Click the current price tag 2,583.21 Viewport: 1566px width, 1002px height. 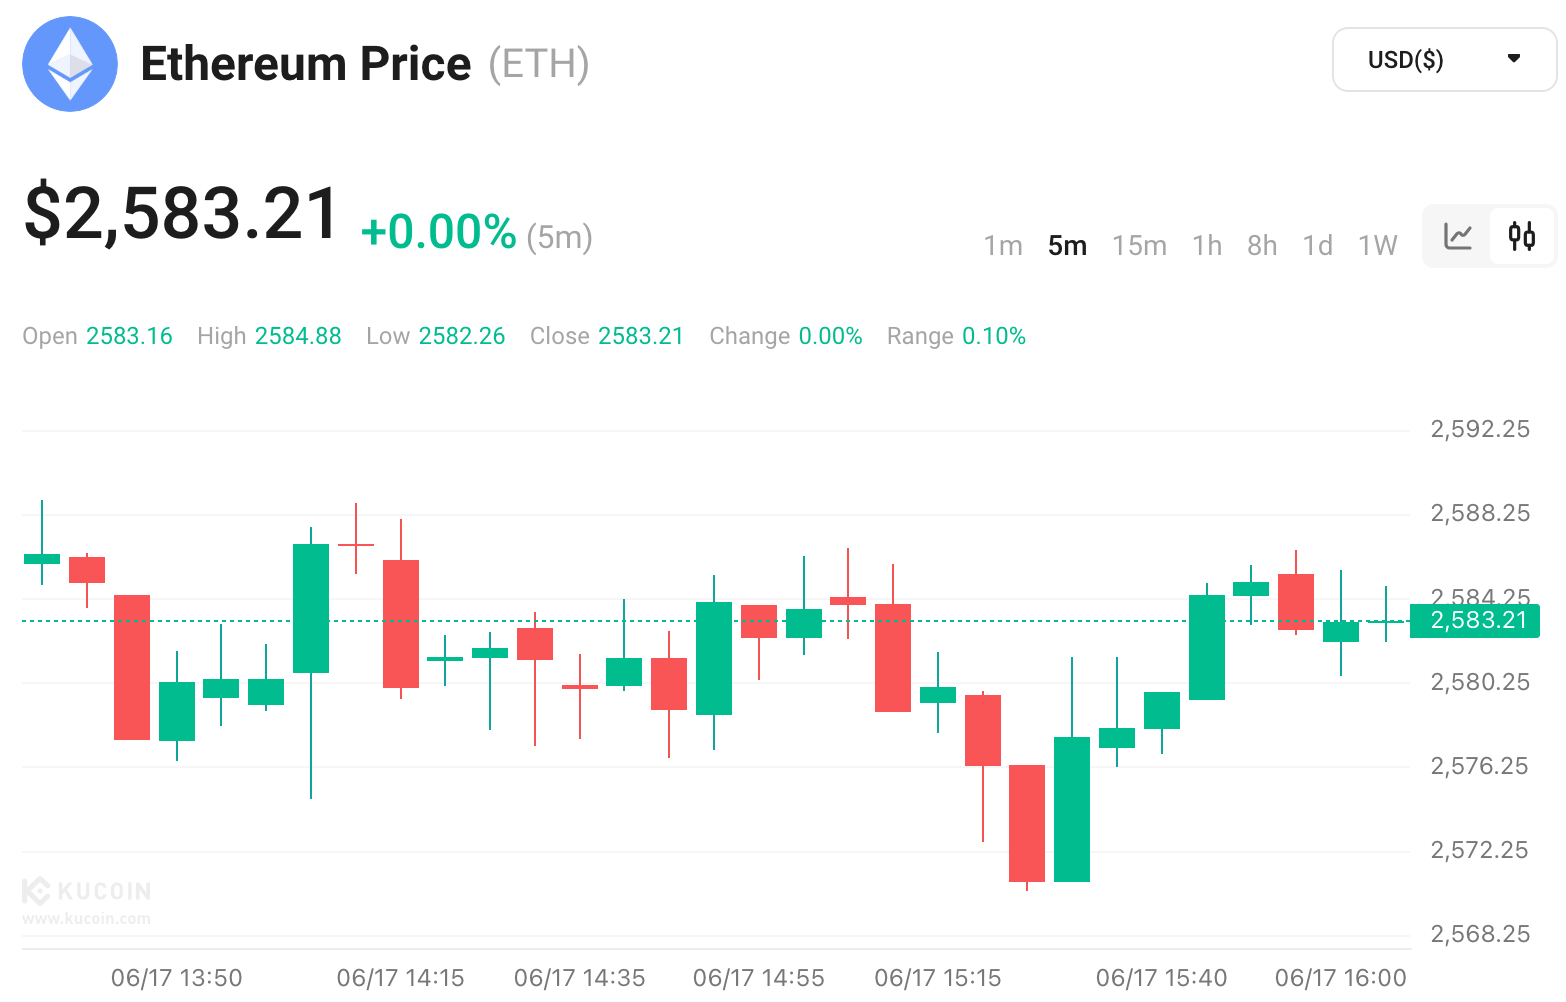pyautogui.click(x=1475, y=620)
